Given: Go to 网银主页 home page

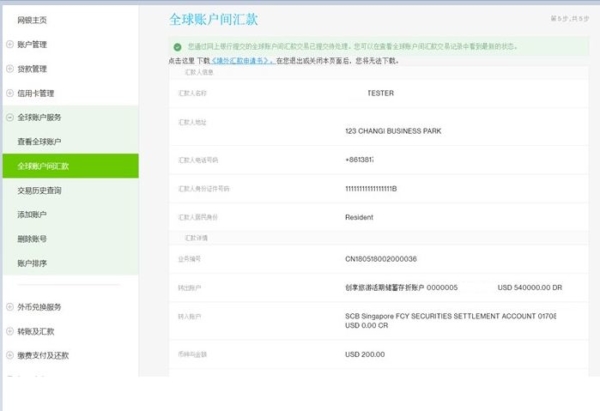Looking at the screenshot, I should point(32,20).
